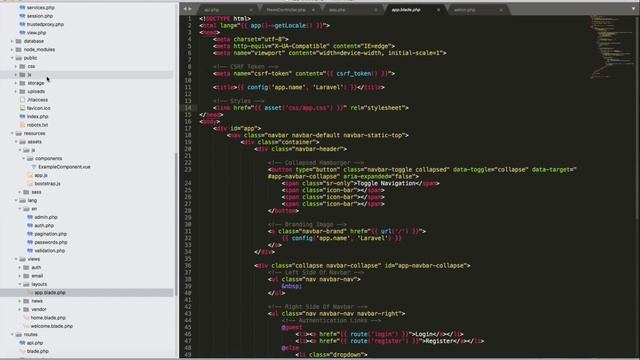This screenshot has height=360, width=640.
Task: Click PHP file icon beside services.php
Action: pyautogui.click(x=22, y=7)
